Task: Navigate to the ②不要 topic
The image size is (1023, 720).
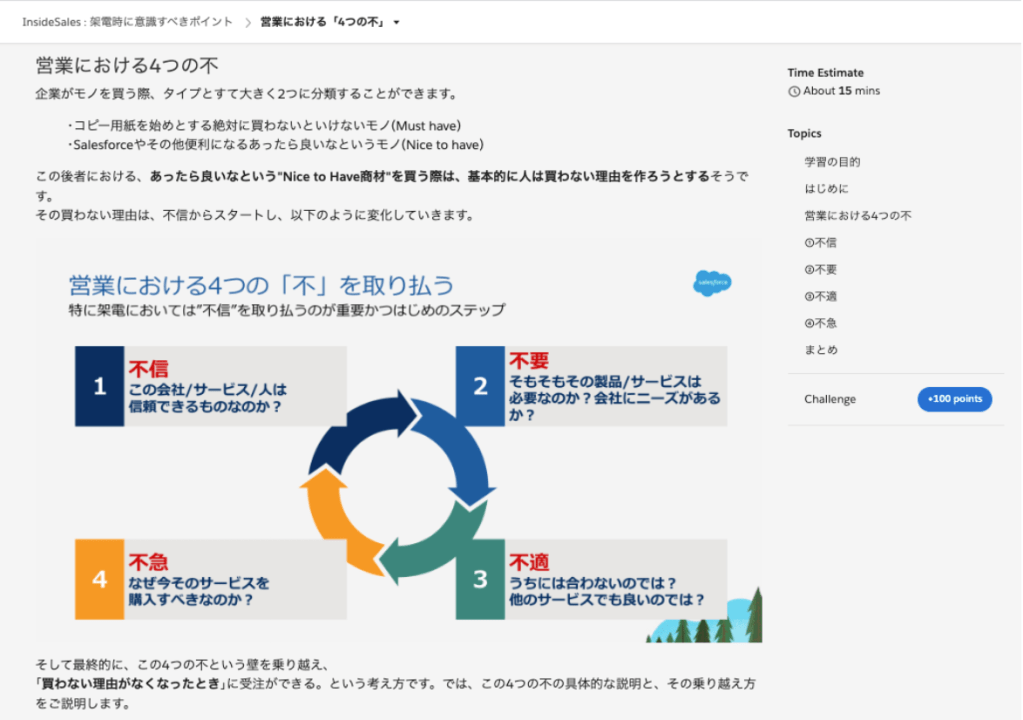Action: [x=820, y=269]
